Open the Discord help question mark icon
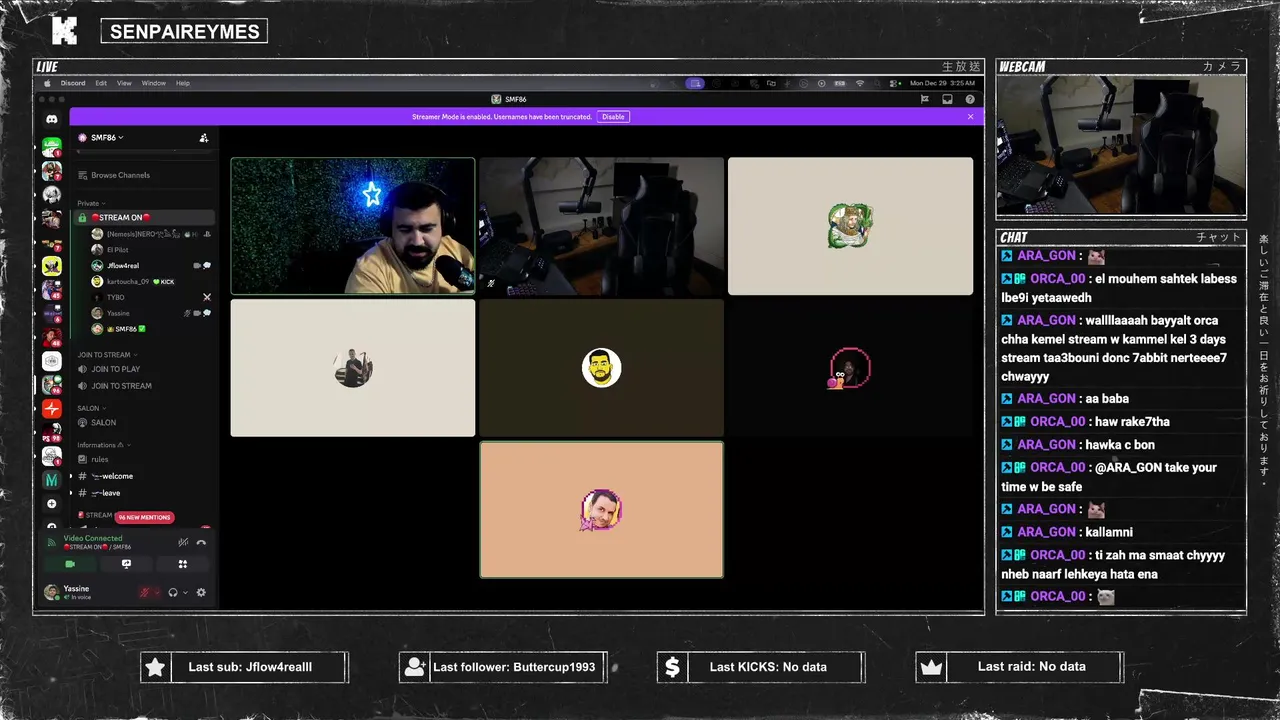Screen dimensions: 1280x720 pyautogui.click(x=970, y=99)
